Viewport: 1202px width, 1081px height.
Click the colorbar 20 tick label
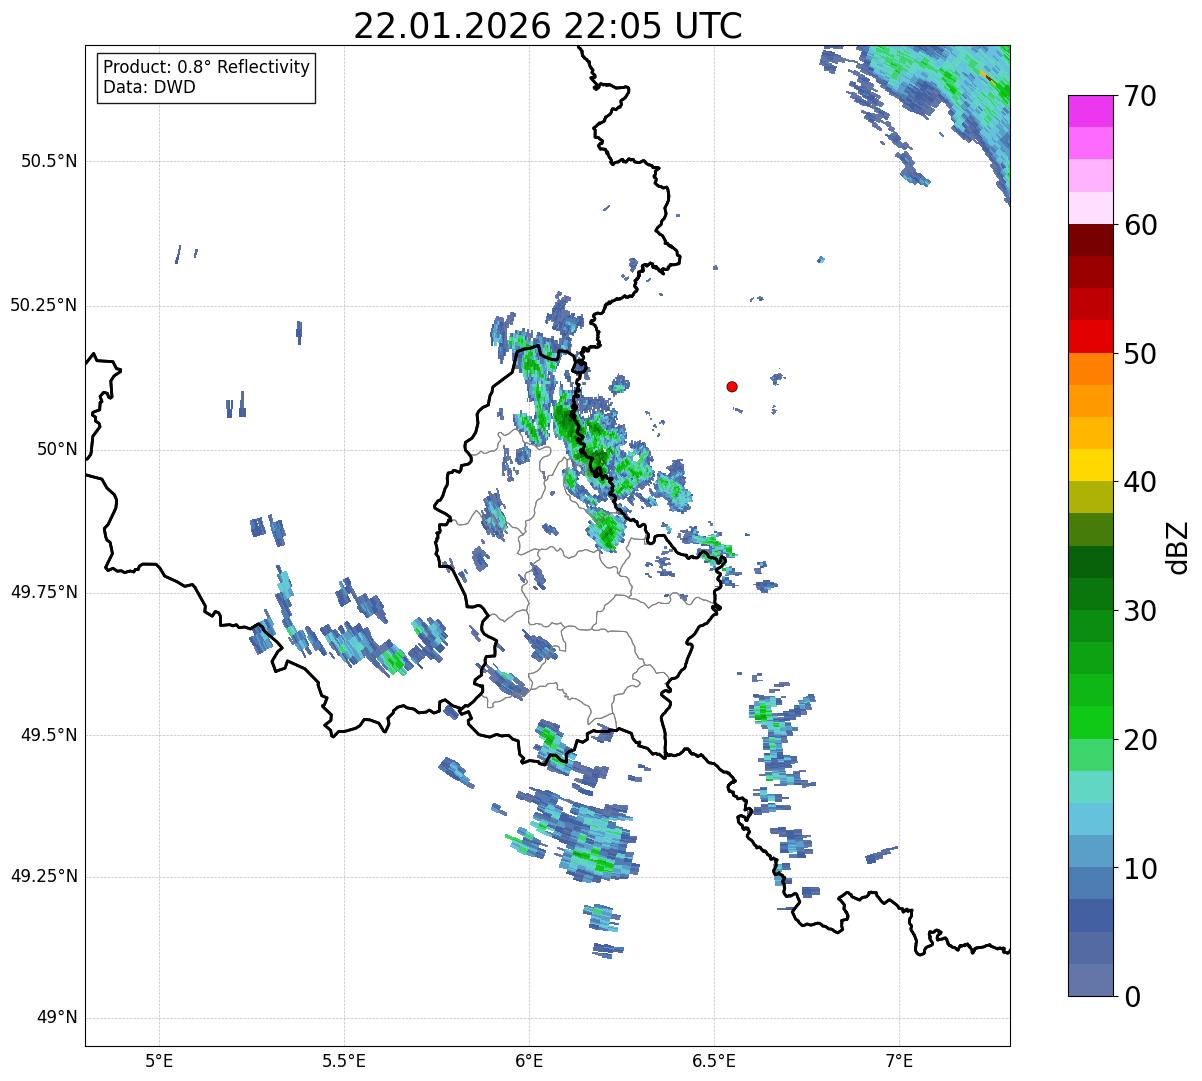[1140, 740]
